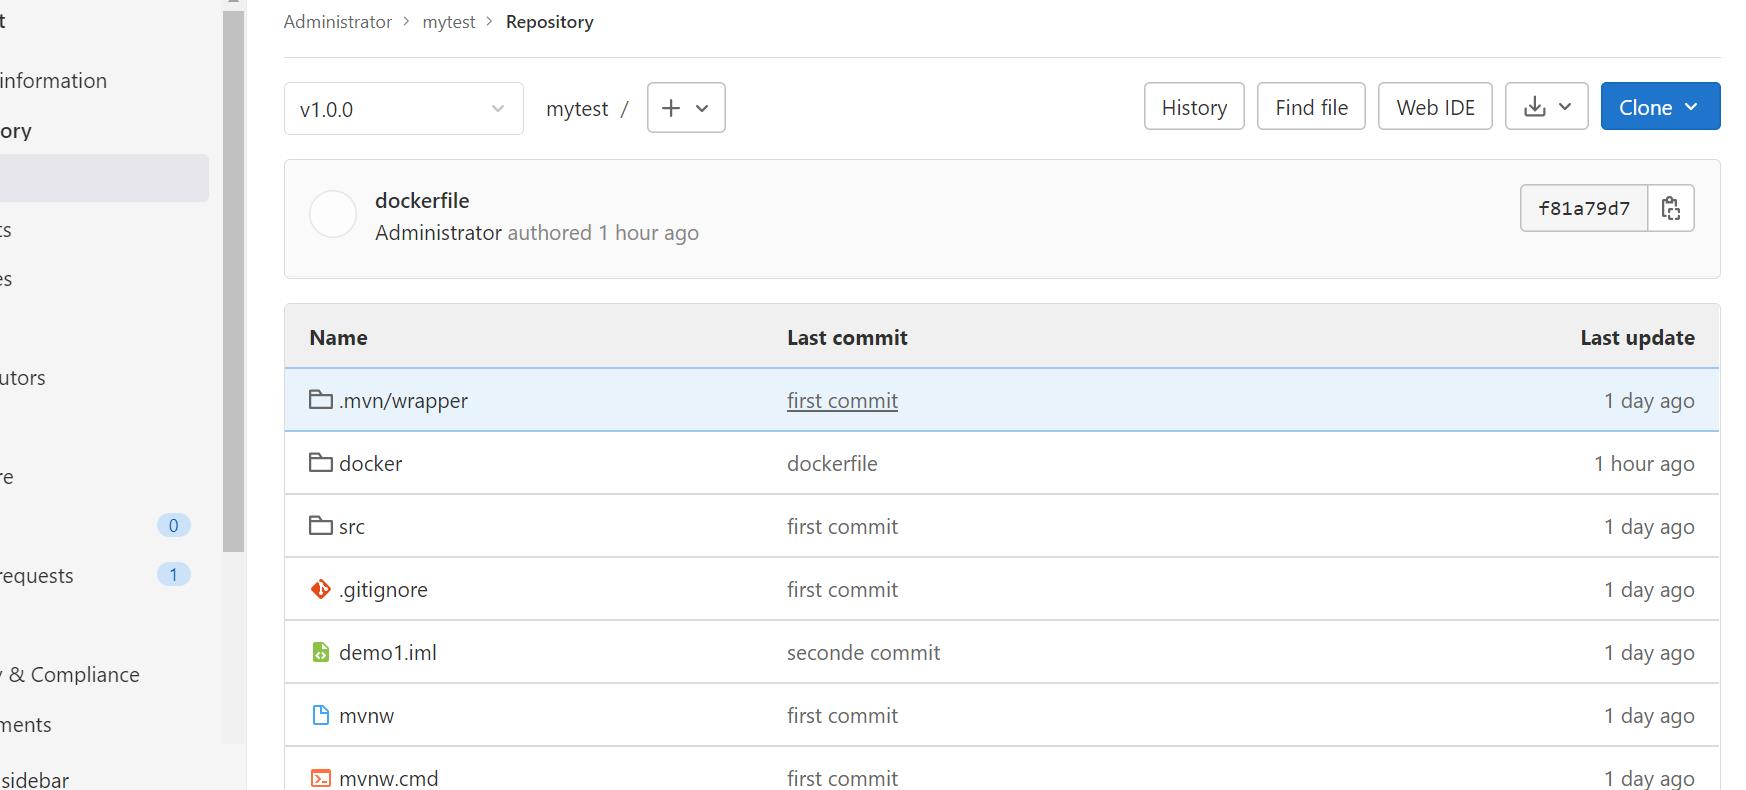The image size is (1746, 790).
Task: Open the plus add-file dropdown
Action: (x=686, y=108)
